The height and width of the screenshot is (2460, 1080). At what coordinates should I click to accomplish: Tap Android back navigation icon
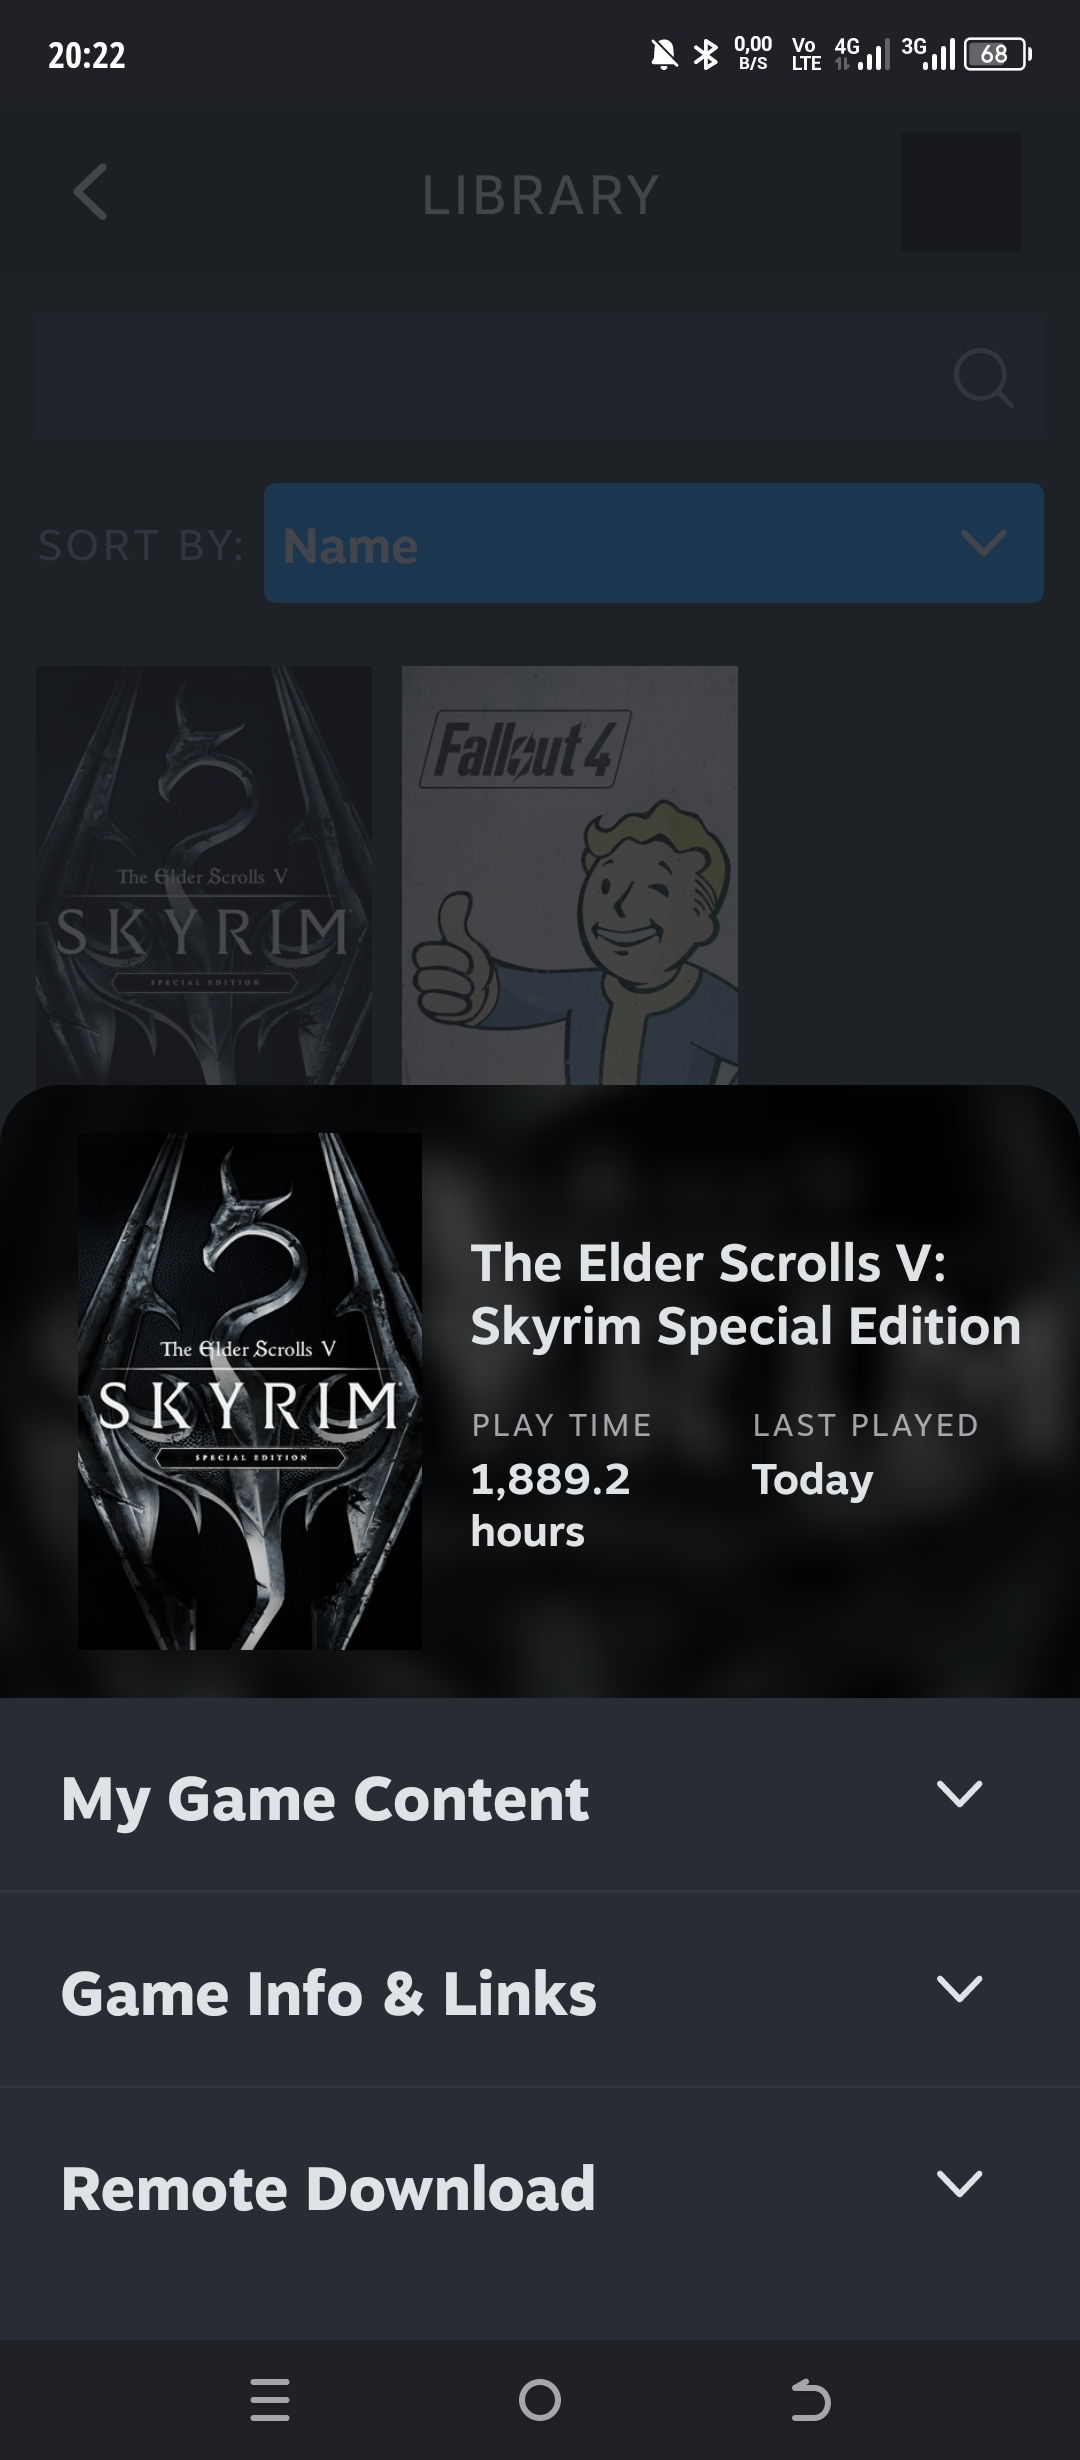point(810,2399)
